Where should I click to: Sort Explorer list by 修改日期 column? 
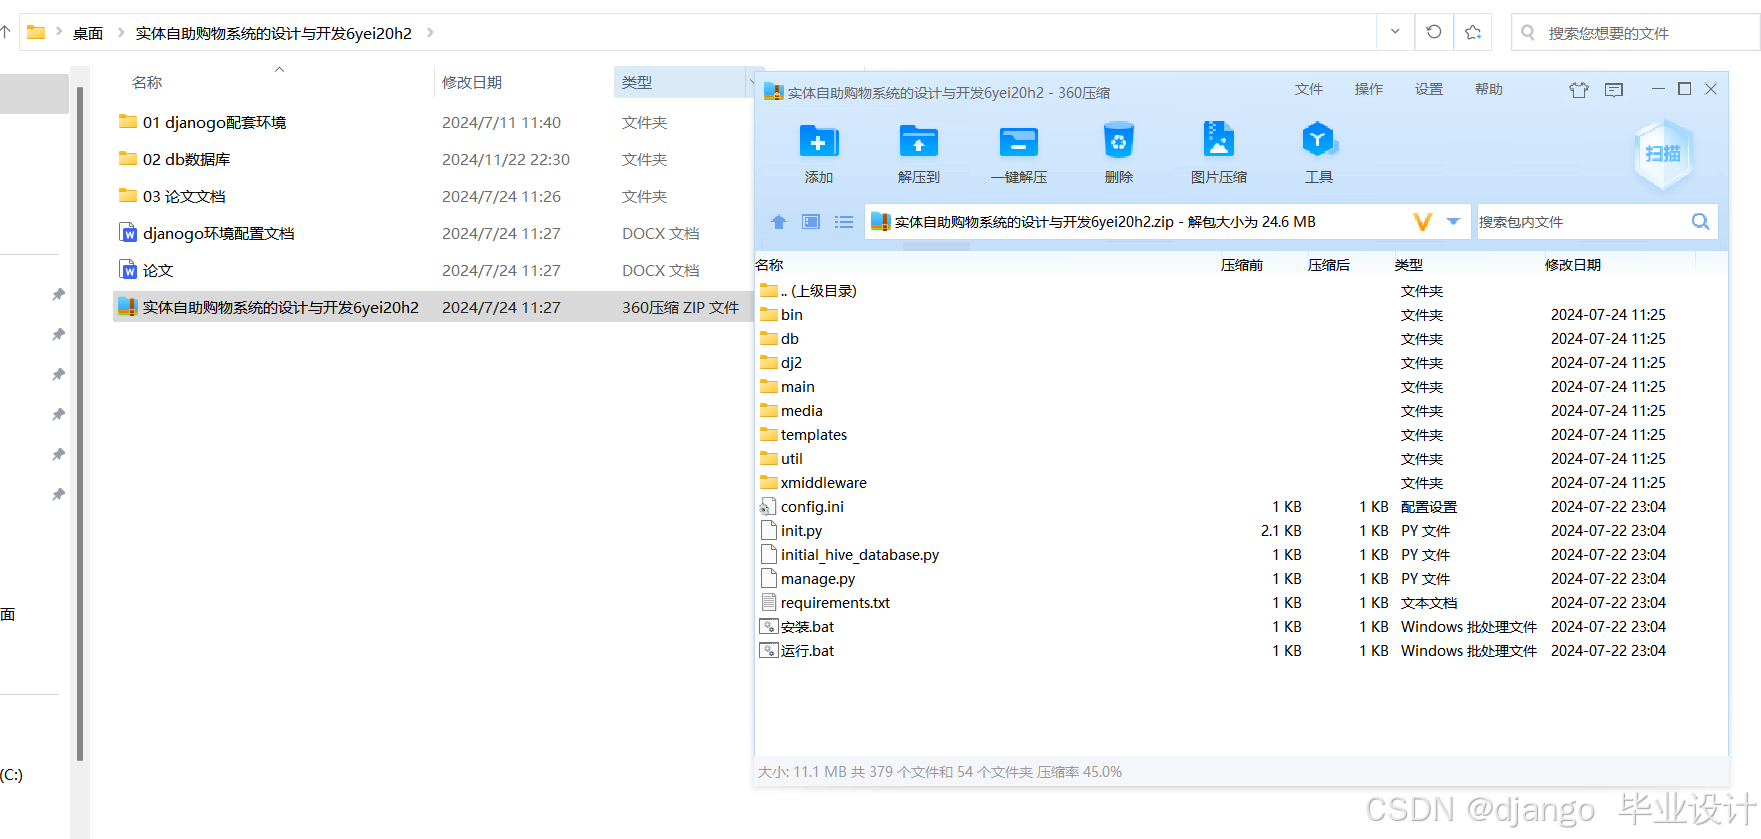[x=472, y=82]
